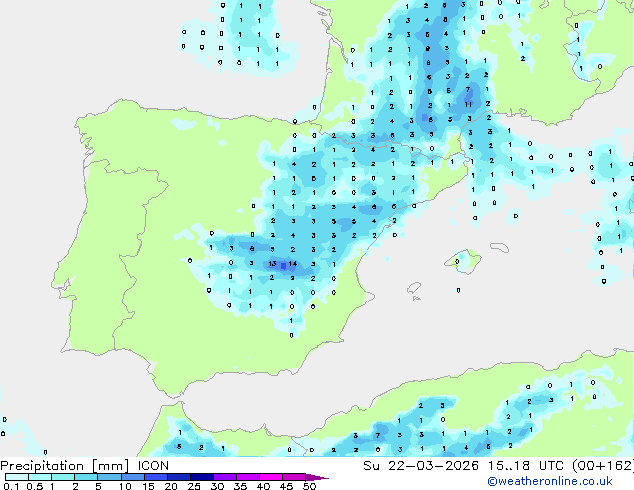Screen dimensions: 634x490
Task: Click the "11" precipitation value over southern France
Action: point(468,104)
